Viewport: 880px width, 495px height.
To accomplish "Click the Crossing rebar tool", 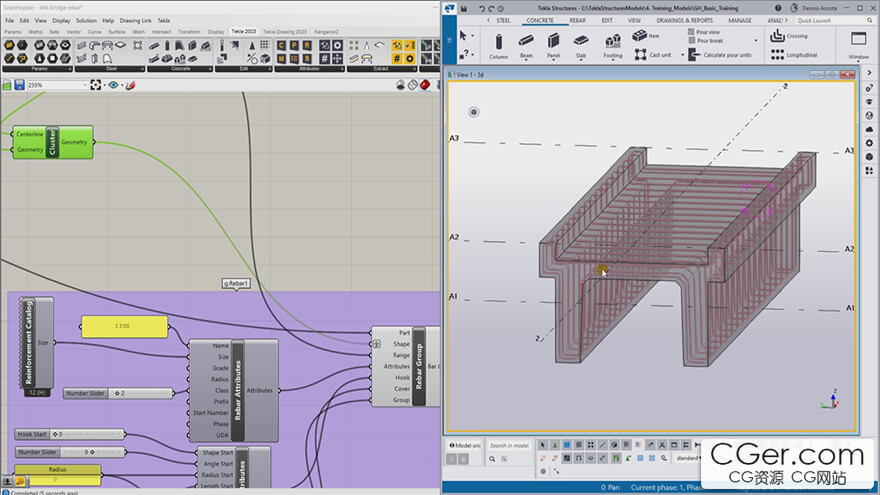I will point(789,36).
